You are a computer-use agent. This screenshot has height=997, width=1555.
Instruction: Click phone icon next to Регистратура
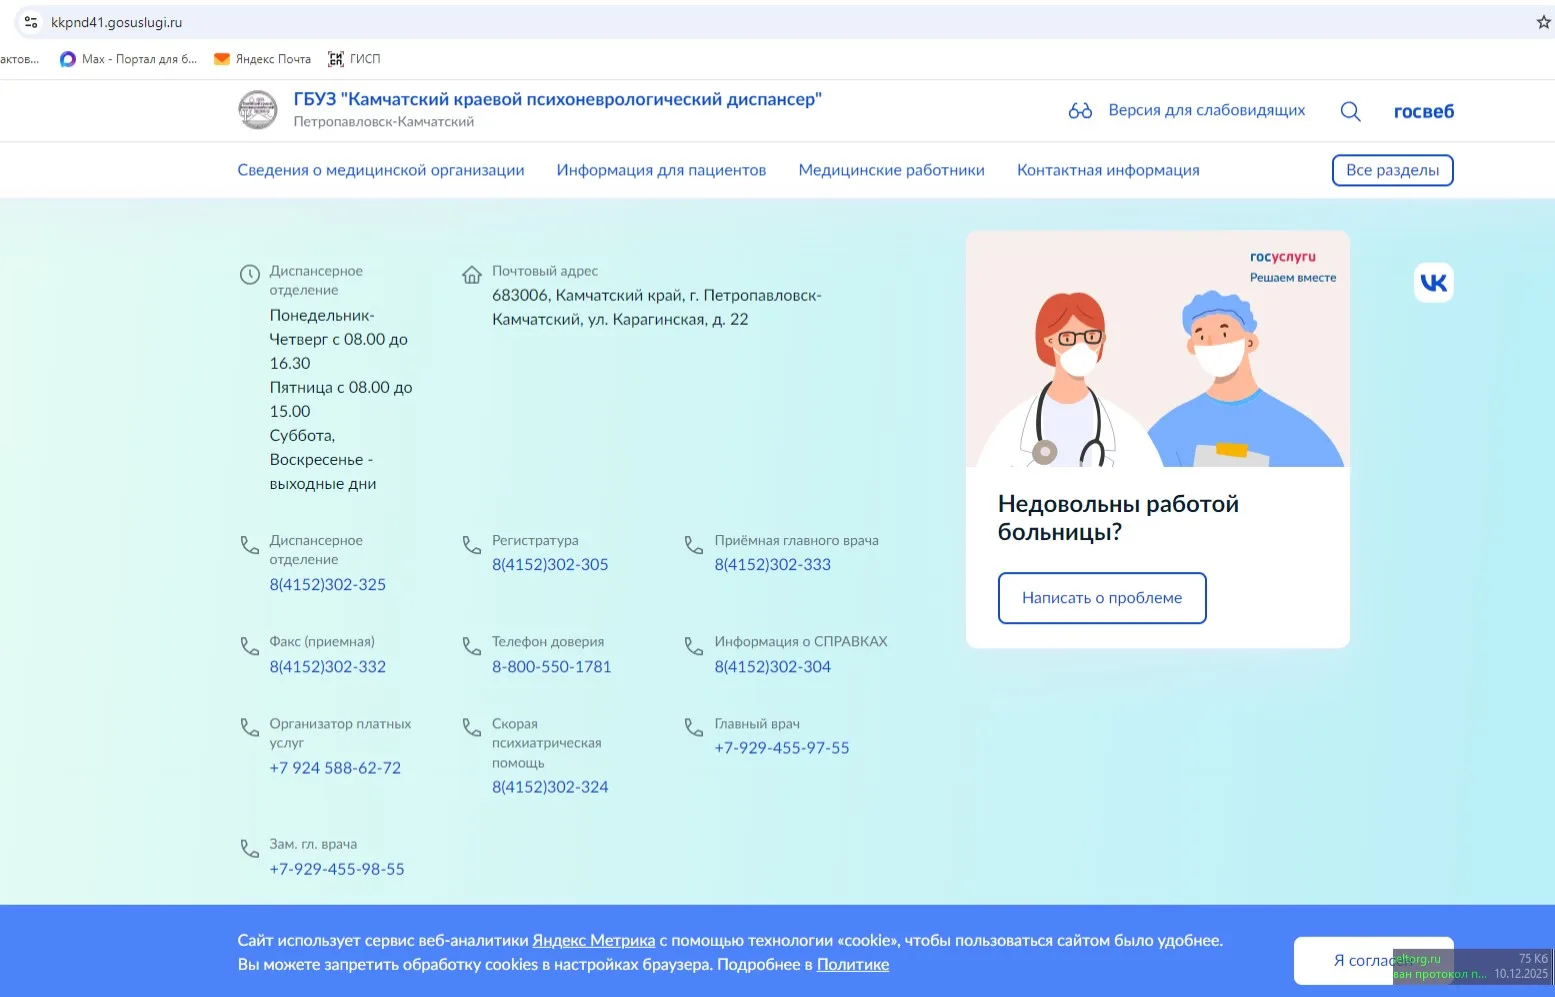point(472,545)
